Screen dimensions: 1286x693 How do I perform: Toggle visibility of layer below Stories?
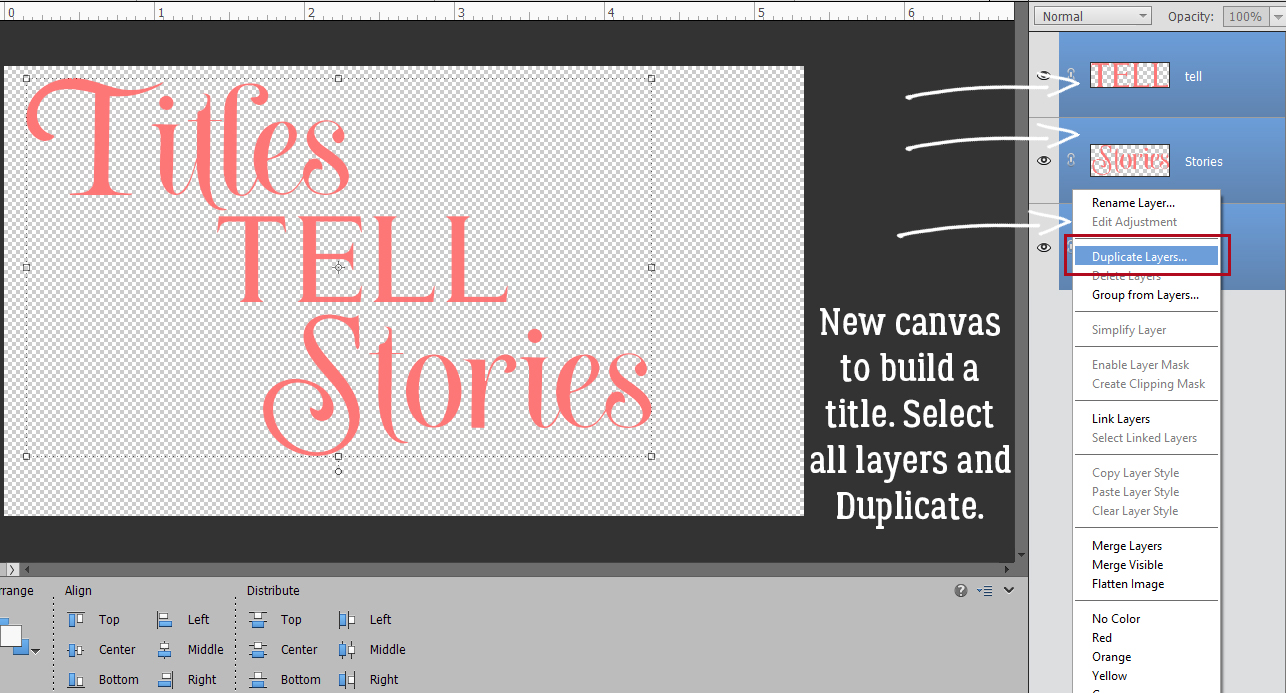(x=1044, y=247)
